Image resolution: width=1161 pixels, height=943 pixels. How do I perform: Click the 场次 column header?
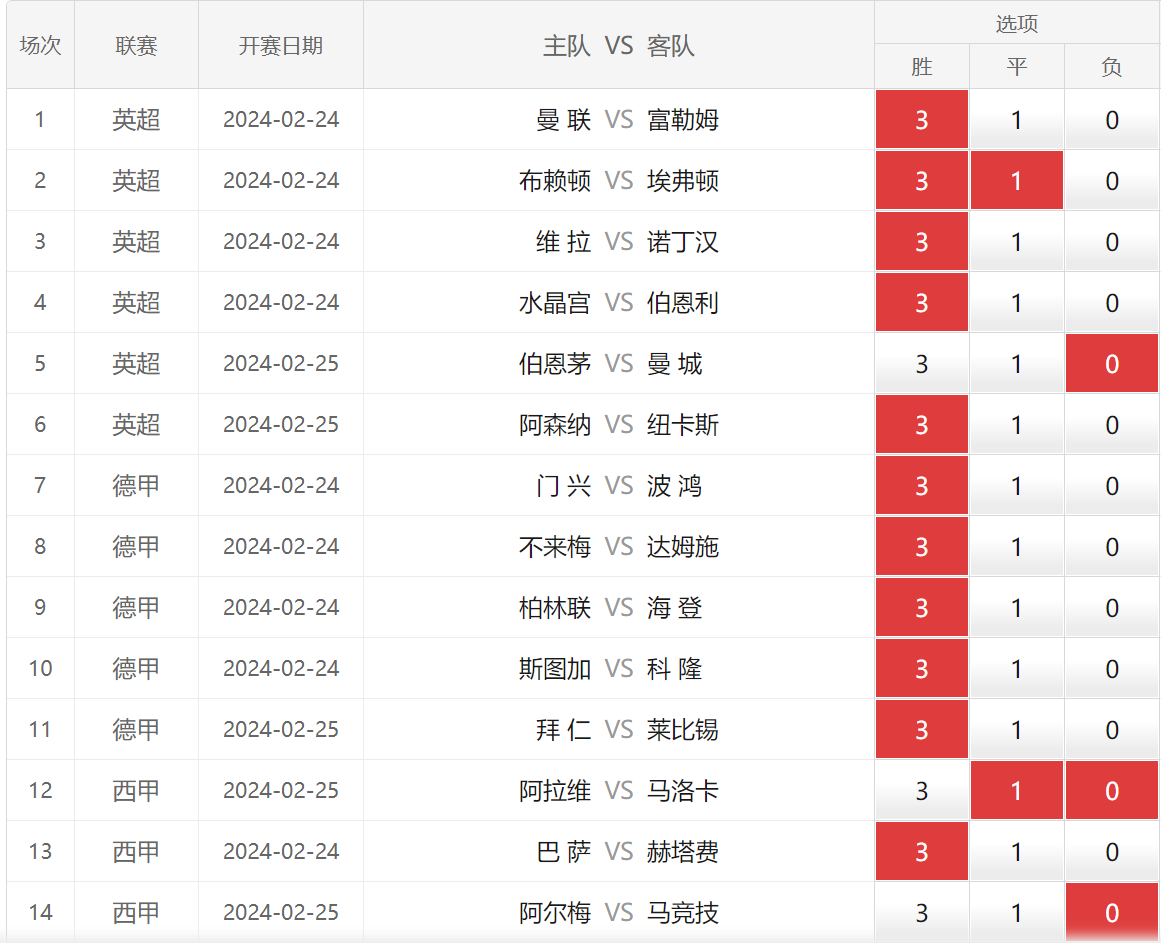tap(41, 45)
